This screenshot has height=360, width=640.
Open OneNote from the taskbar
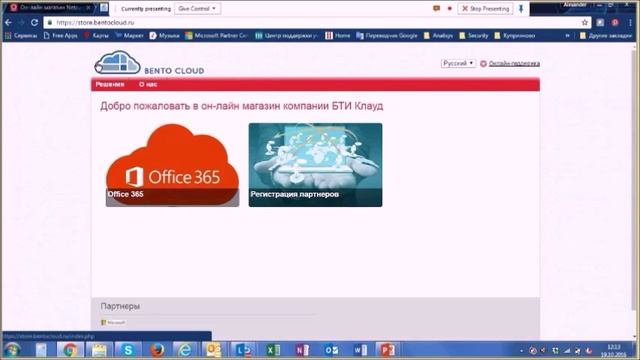(x=302, y=350)
